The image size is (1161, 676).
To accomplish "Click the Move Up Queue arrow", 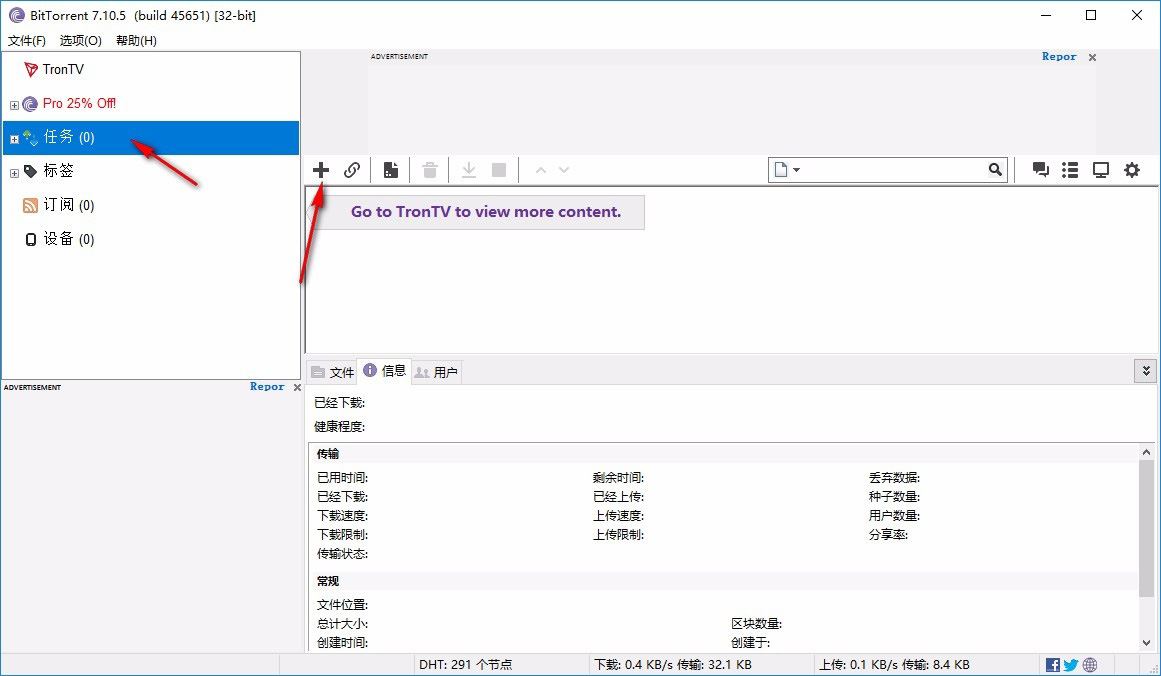I will 541,170.
